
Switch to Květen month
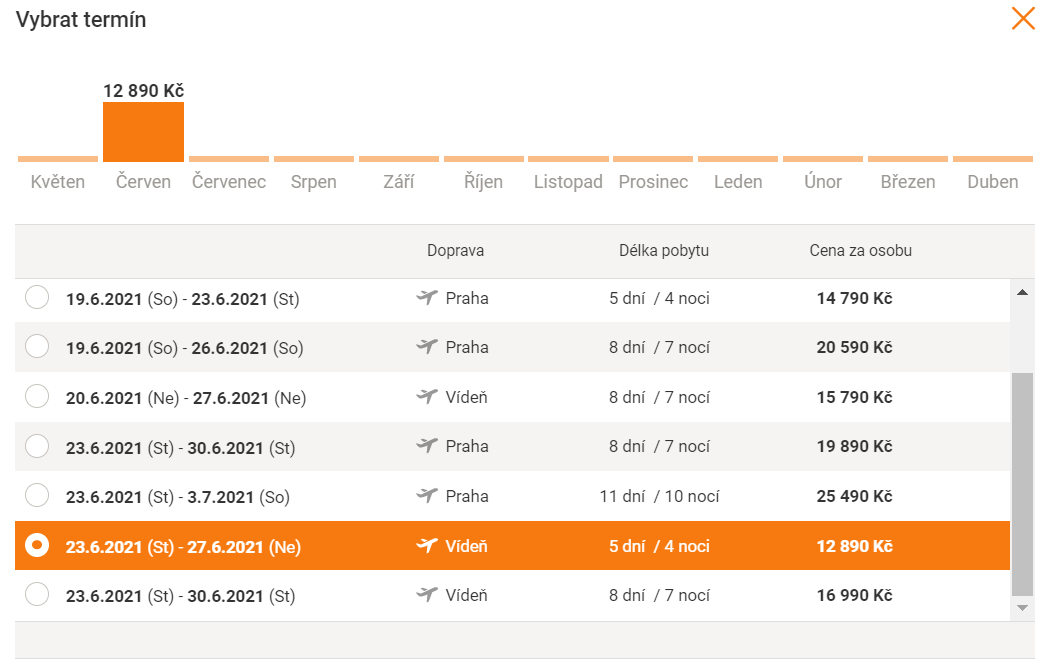click(58, 181)
